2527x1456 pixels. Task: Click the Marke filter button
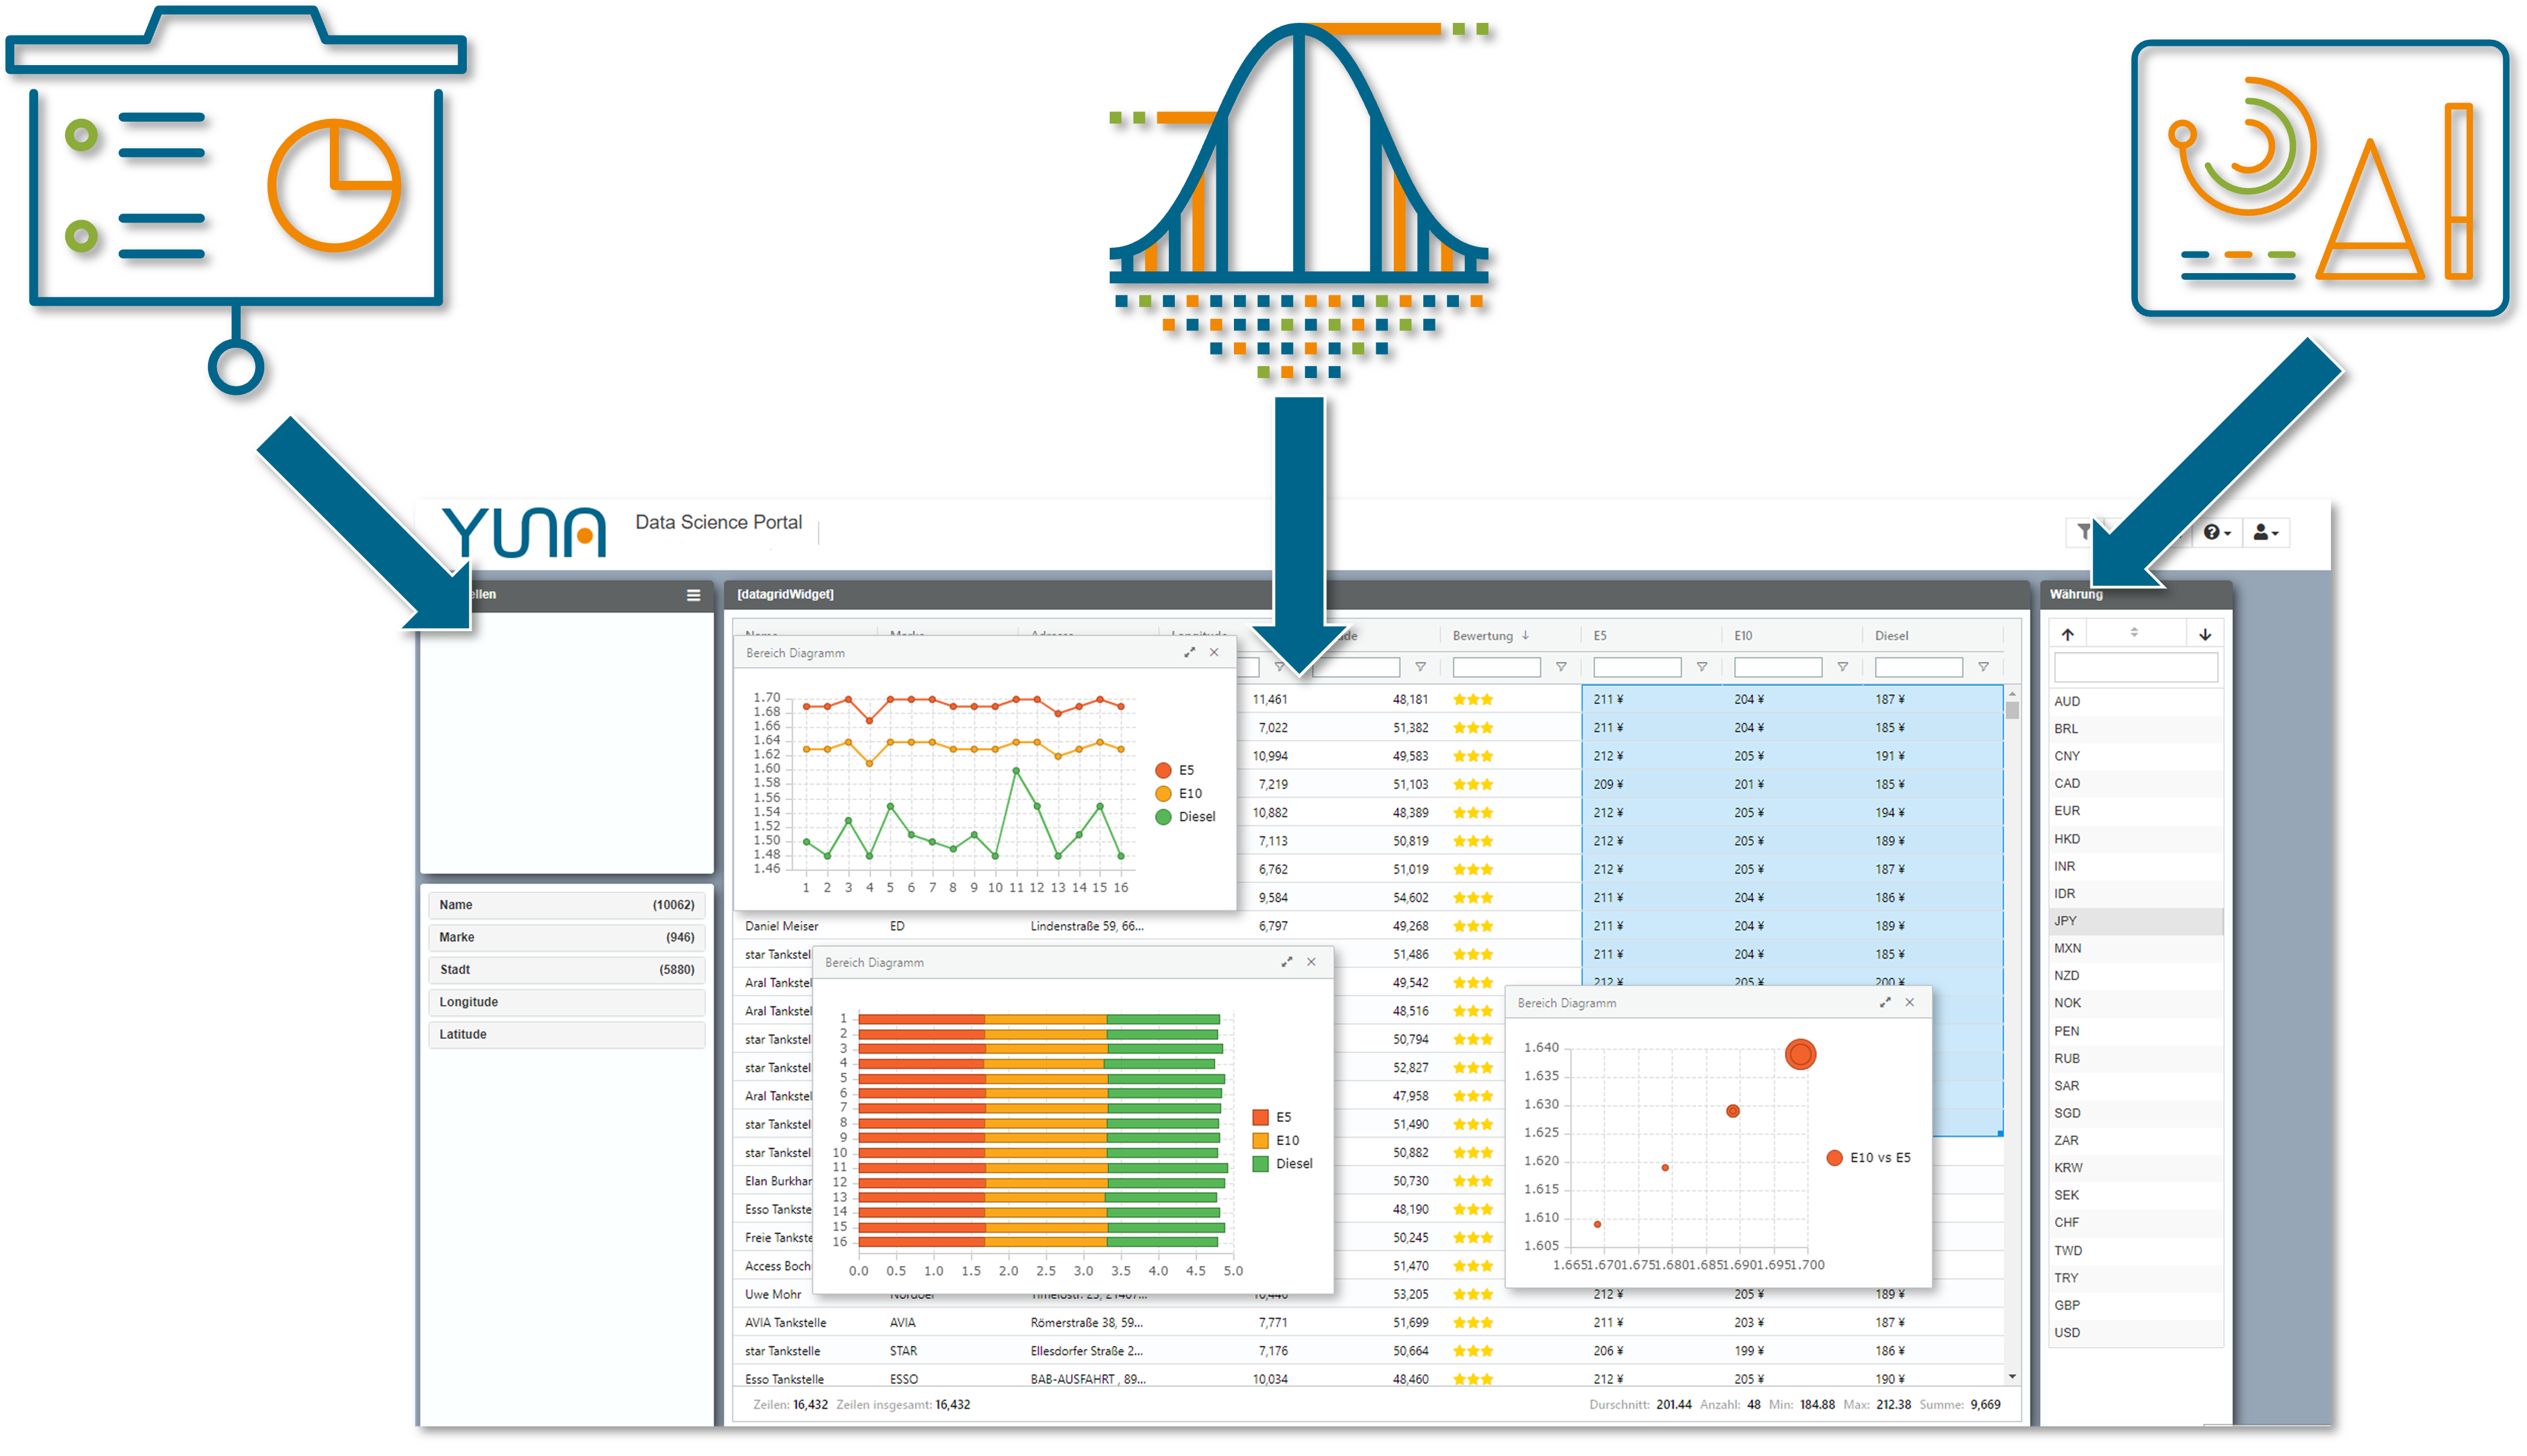(x=566, y=937)
